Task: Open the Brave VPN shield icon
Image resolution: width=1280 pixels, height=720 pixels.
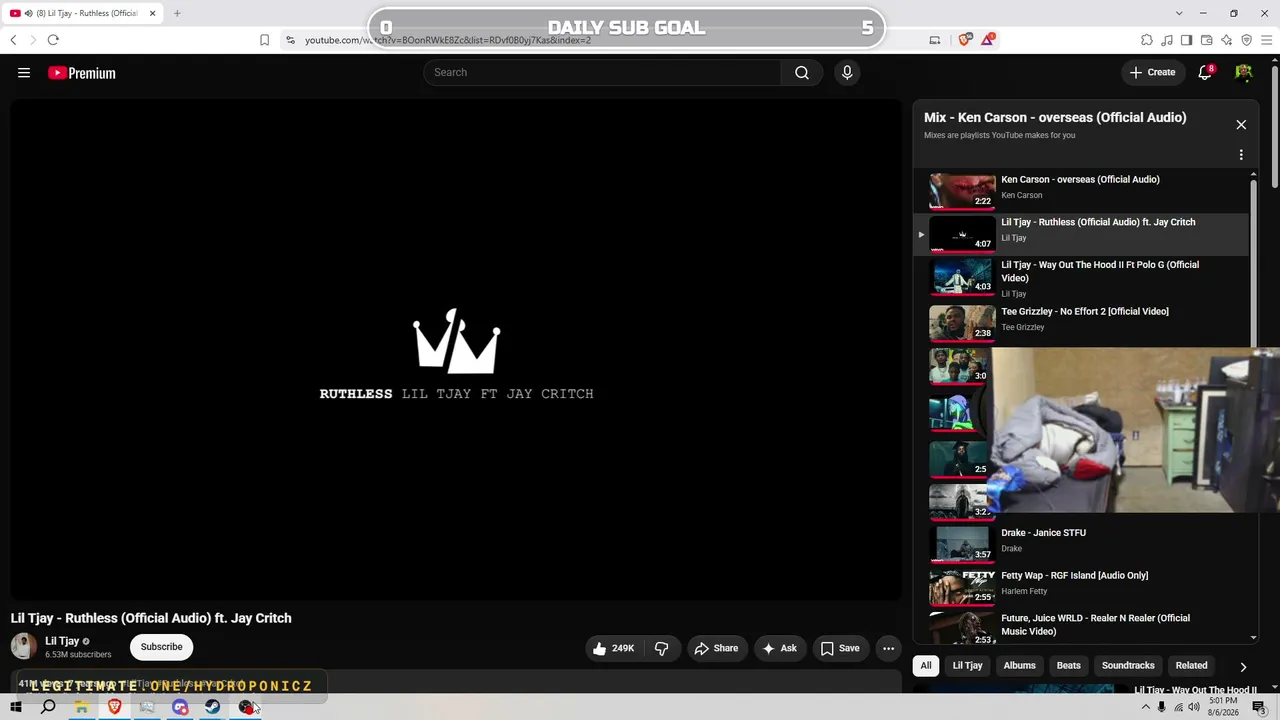Action: tap(1246, 40)
